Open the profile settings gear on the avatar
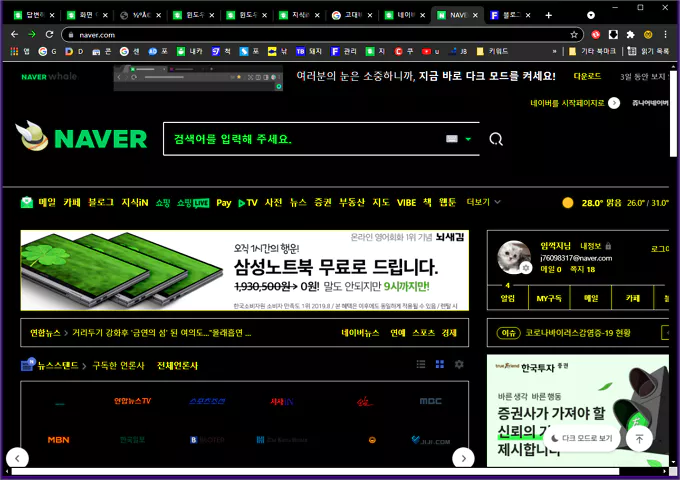The image size is (680, 480). click(x=526, y=268)
